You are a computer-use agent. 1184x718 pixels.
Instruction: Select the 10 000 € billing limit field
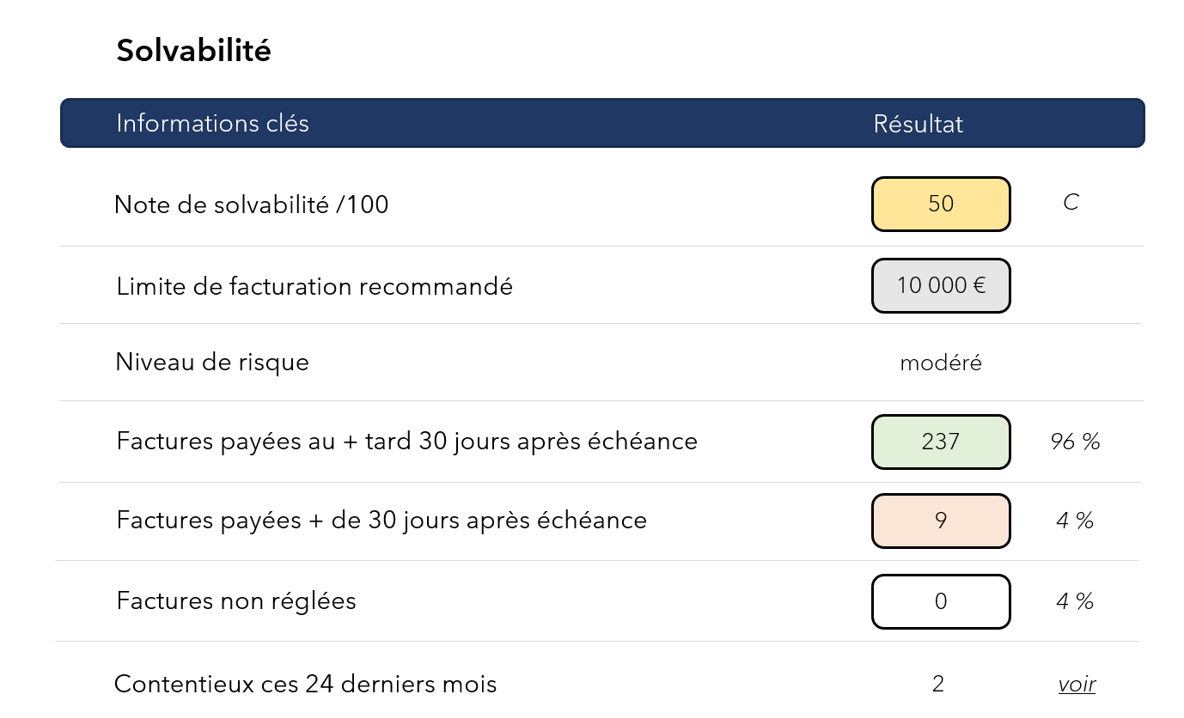[941, 285]
